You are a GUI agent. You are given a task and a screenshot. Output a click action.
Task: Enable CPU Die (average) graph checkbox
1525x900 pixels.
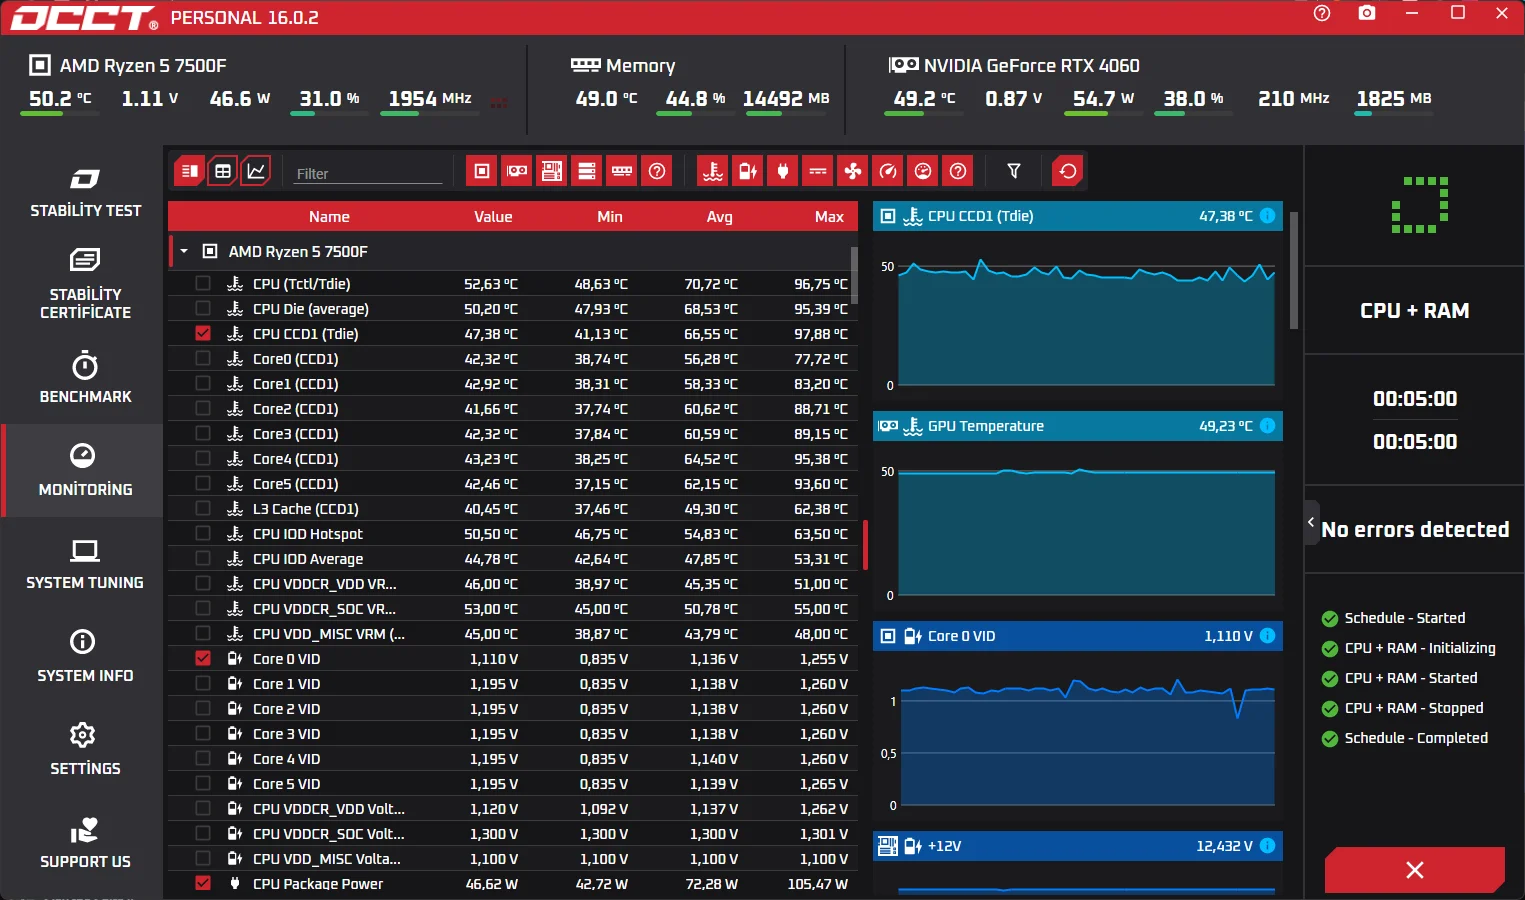pos(203,309)
